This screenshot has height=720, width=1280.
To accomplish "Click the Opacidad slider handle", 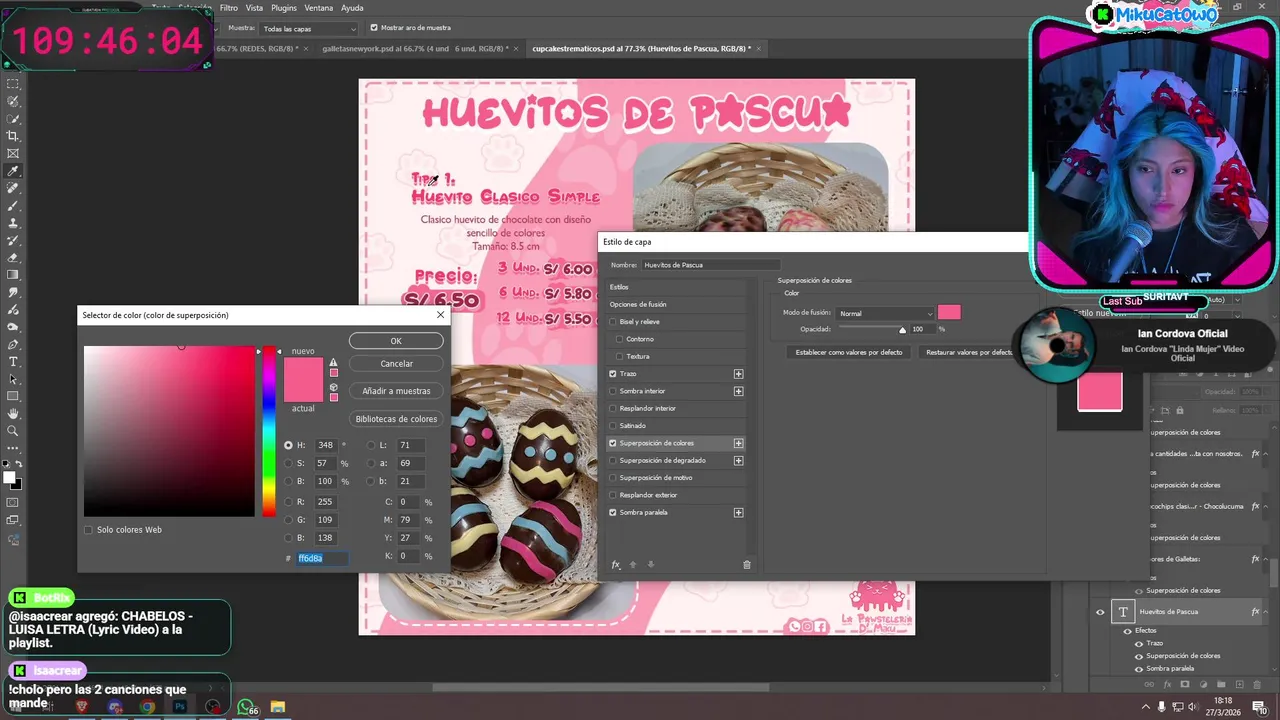I will click(903, 330).
